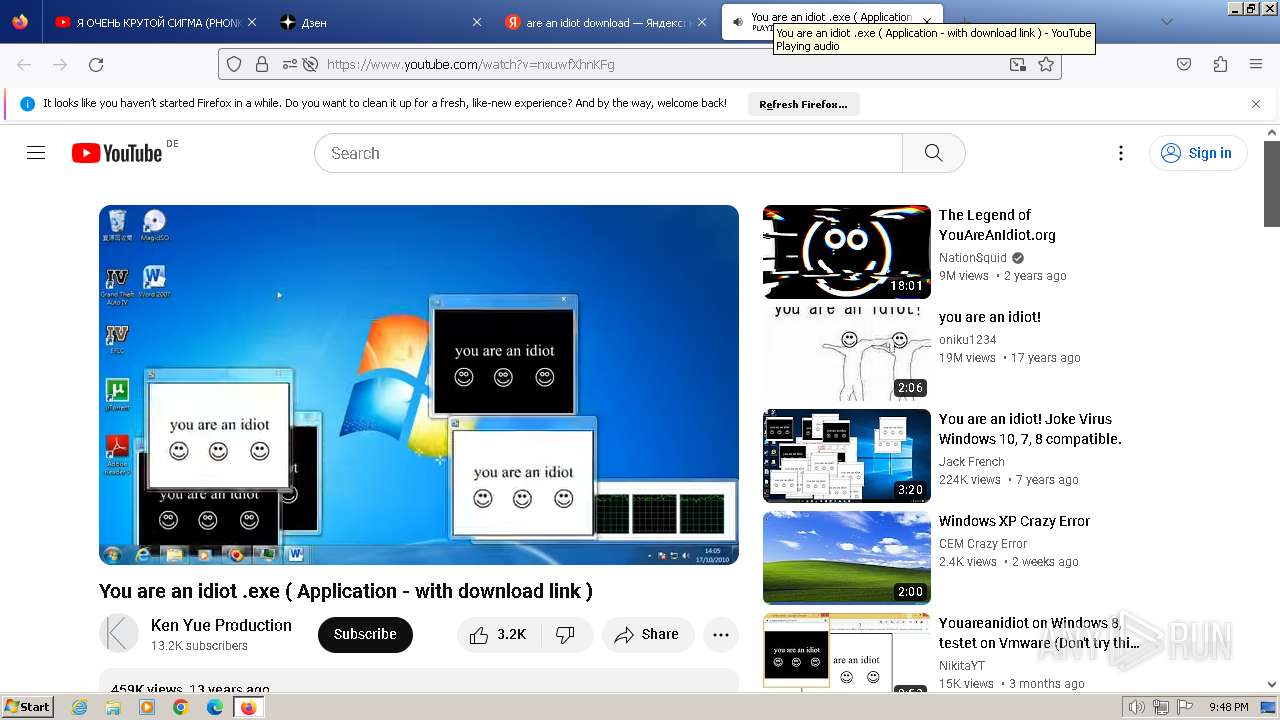Click channel name NikitaYT
Viewport: 1280px width, 720px height.
[962, 665]
